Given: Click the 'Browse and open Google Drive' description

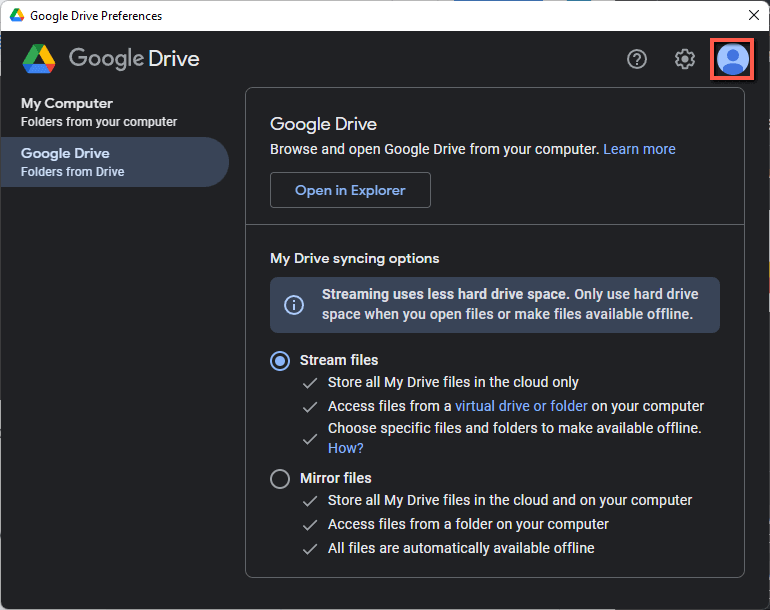Looking at the screenshot, I should pos(435,149).
